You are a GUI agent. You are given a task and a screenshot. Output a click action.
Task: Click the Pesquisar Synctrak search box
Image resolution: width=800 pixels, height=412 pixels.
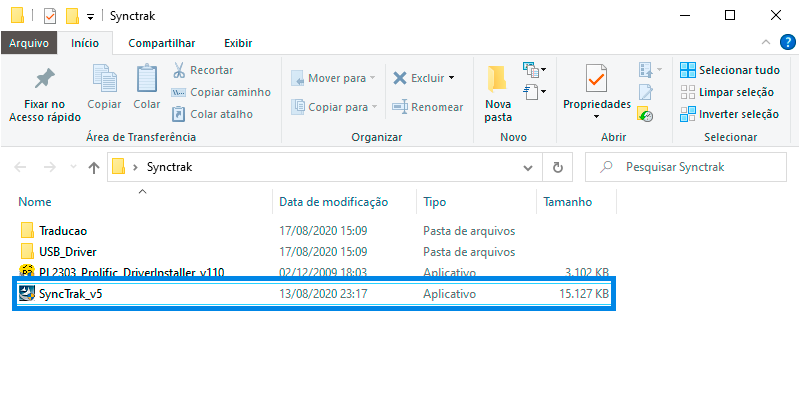coord(686,167)
